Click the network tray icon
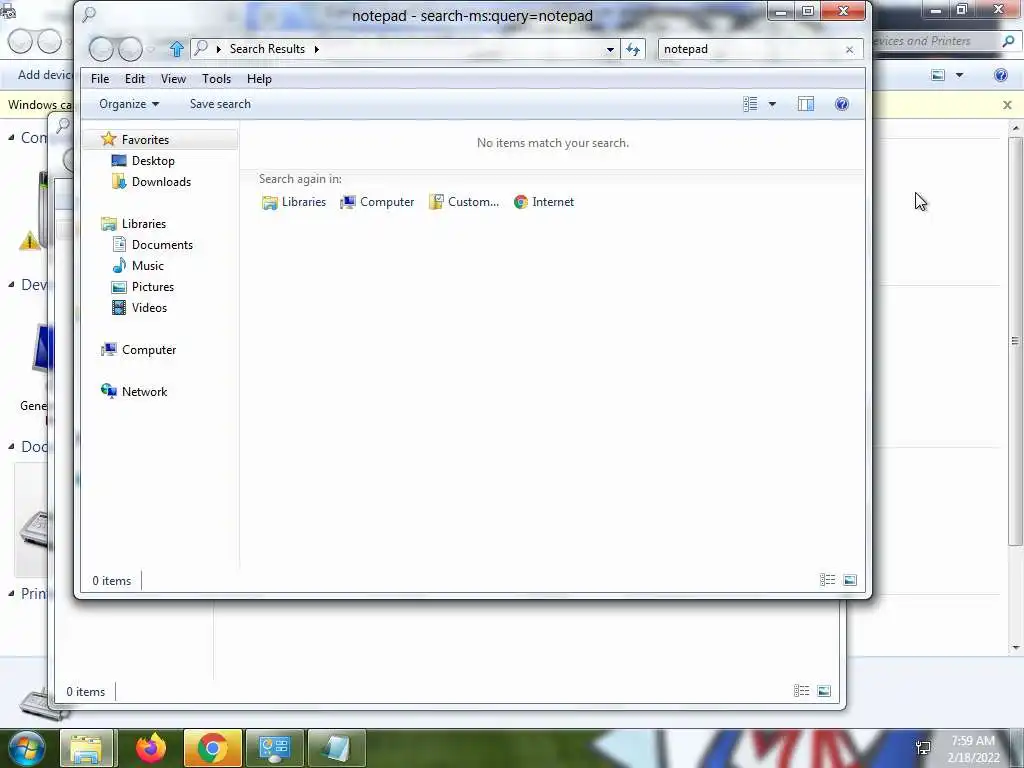 click(923, 748)
